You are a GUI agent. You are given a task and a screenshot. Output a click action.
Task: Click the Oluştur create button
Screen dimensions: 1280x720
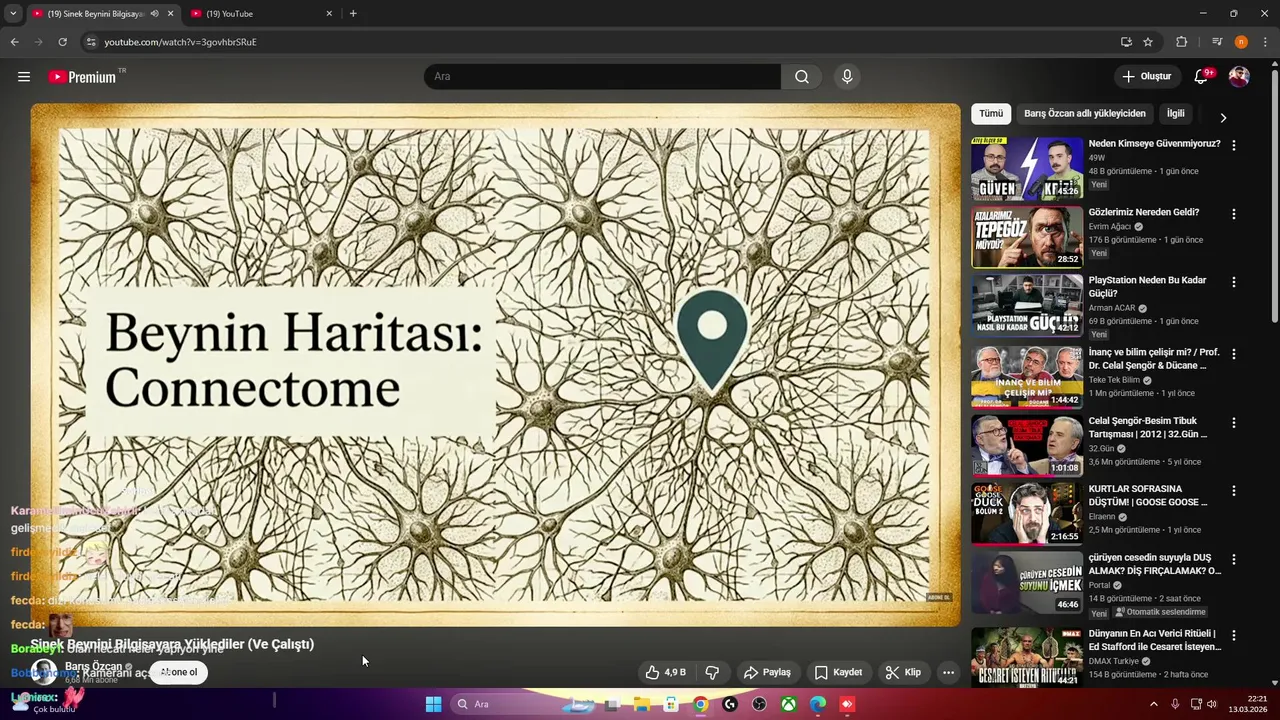tap(1146, 77)
